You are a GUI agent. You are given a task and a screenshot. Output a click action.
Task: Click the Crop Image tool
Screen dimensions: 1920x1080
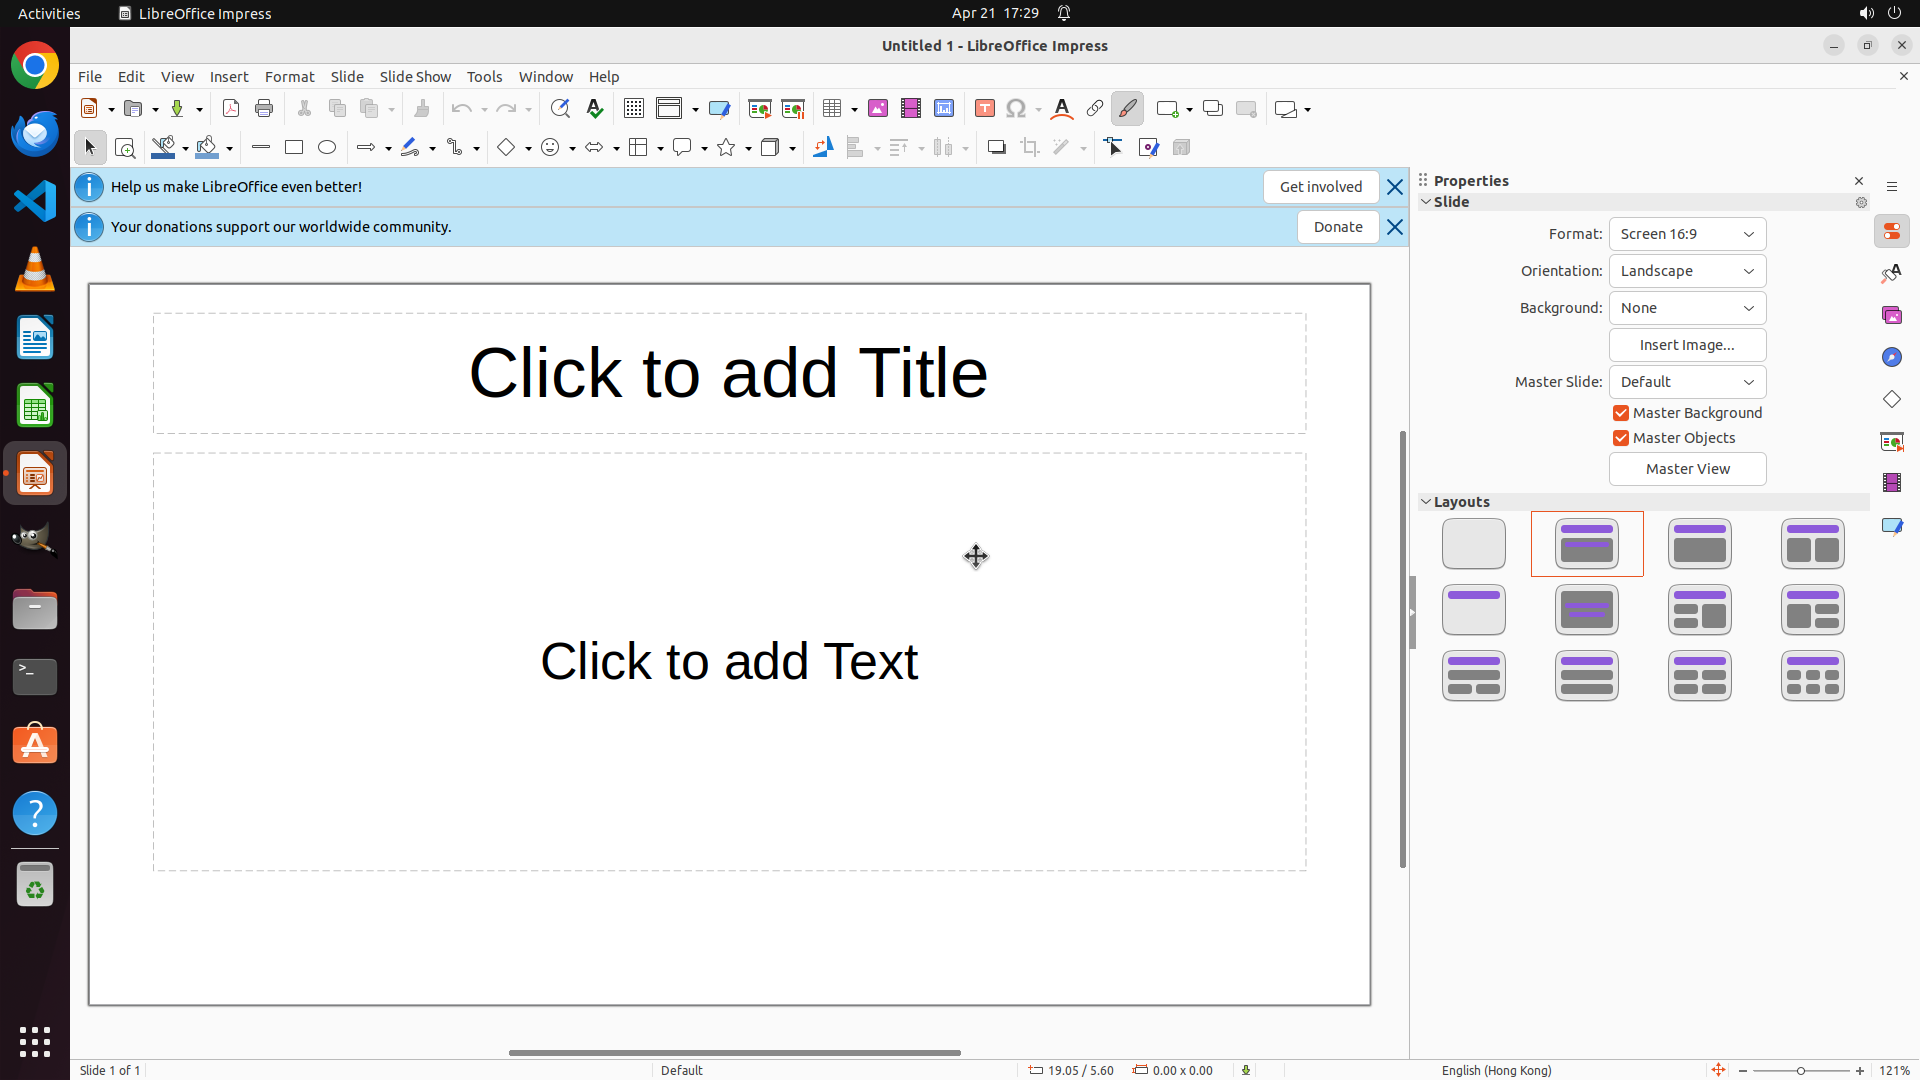pos(1030,148)
